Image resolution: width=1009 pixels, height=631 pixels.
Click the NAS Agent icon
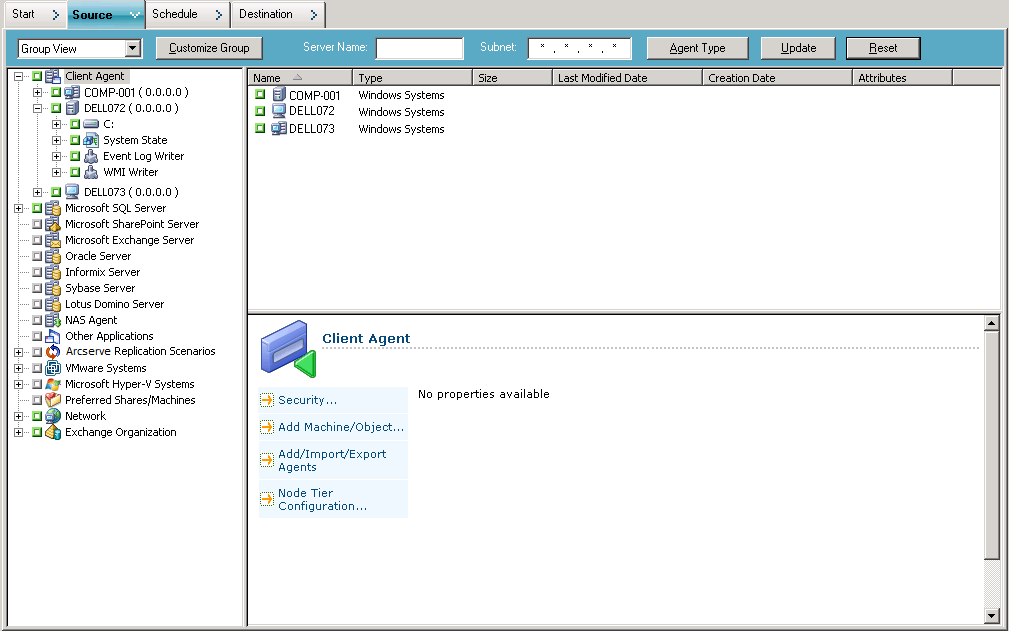tap(53, 320)
